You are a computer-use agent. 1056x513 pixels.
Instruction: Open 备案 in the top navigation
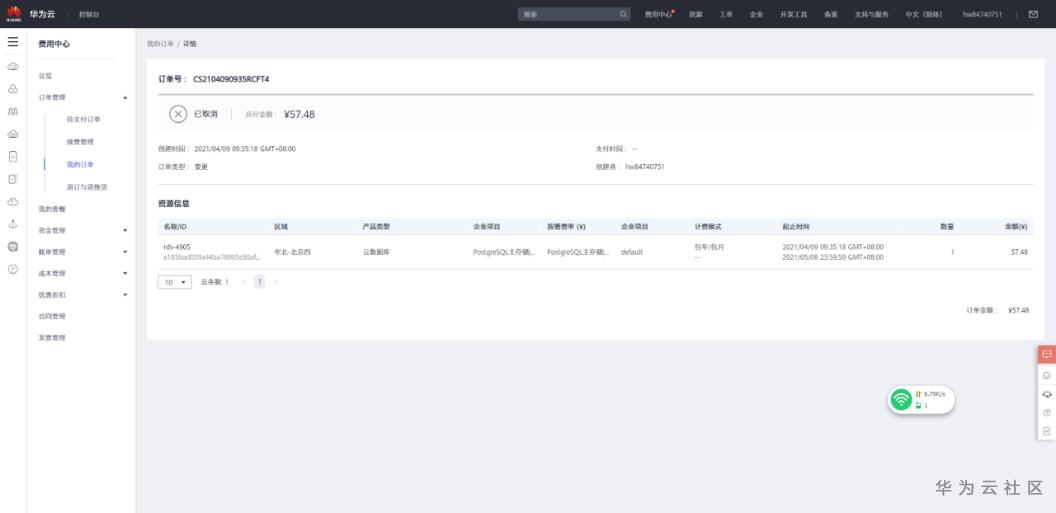[x=830, y=14]
